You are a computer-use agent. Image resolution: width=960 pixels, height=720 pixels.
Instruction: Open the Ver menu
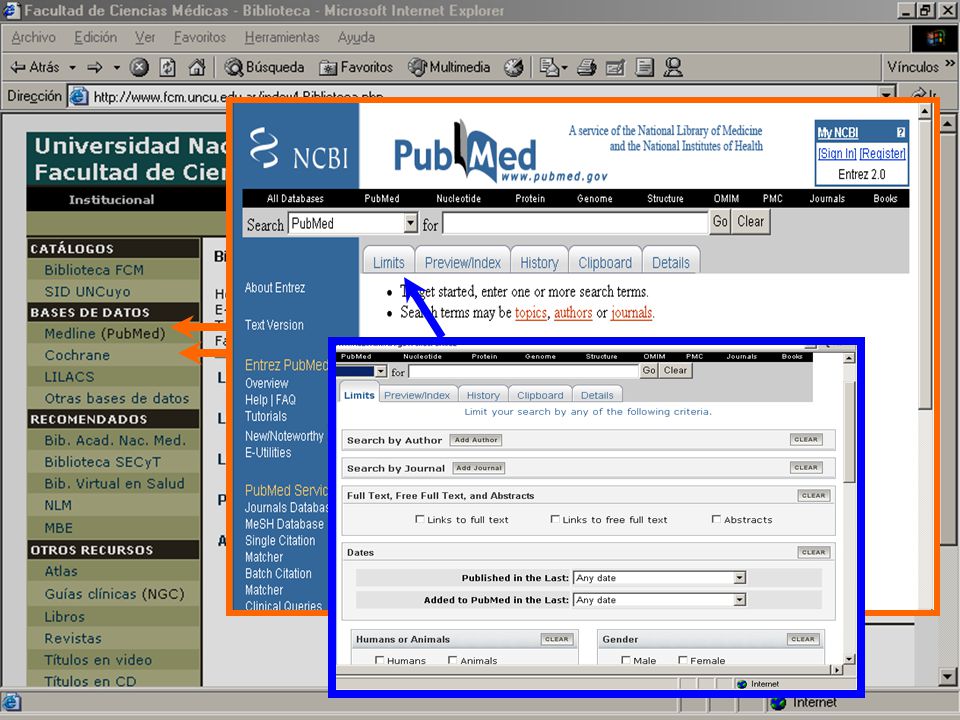[145, 37]
